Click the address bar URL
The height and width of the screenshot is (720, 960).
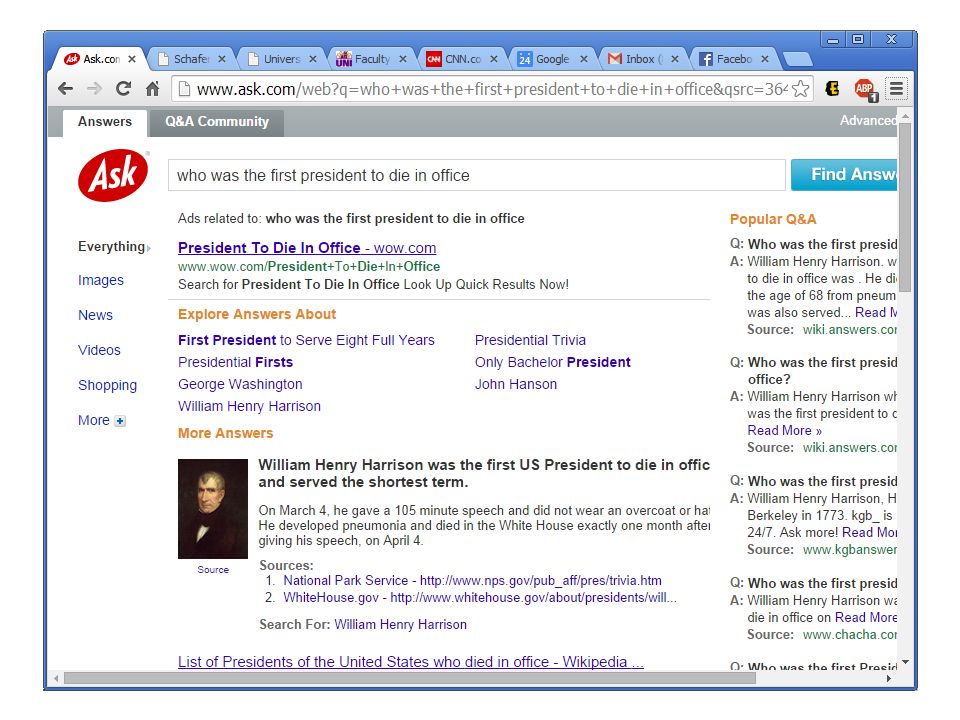(490, 89)
